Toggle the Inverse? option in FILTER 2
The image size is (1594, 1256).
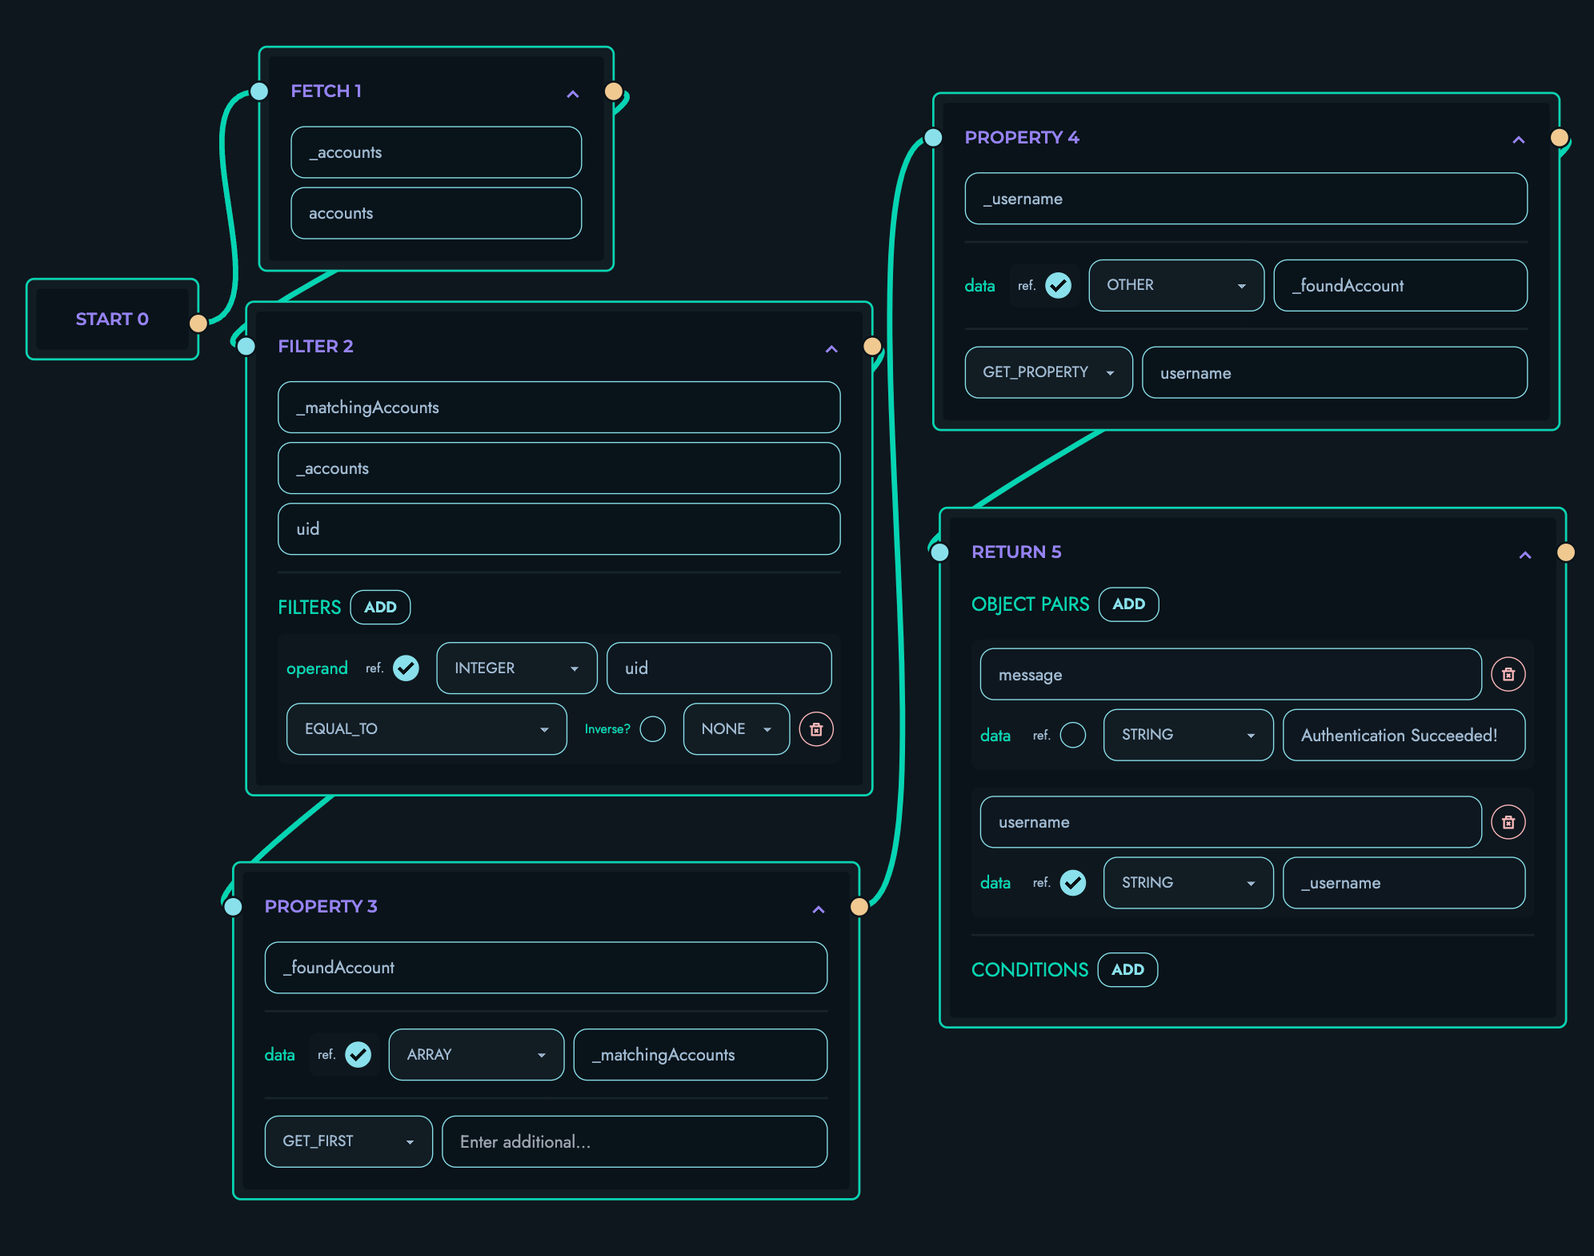tap(653, 729)
